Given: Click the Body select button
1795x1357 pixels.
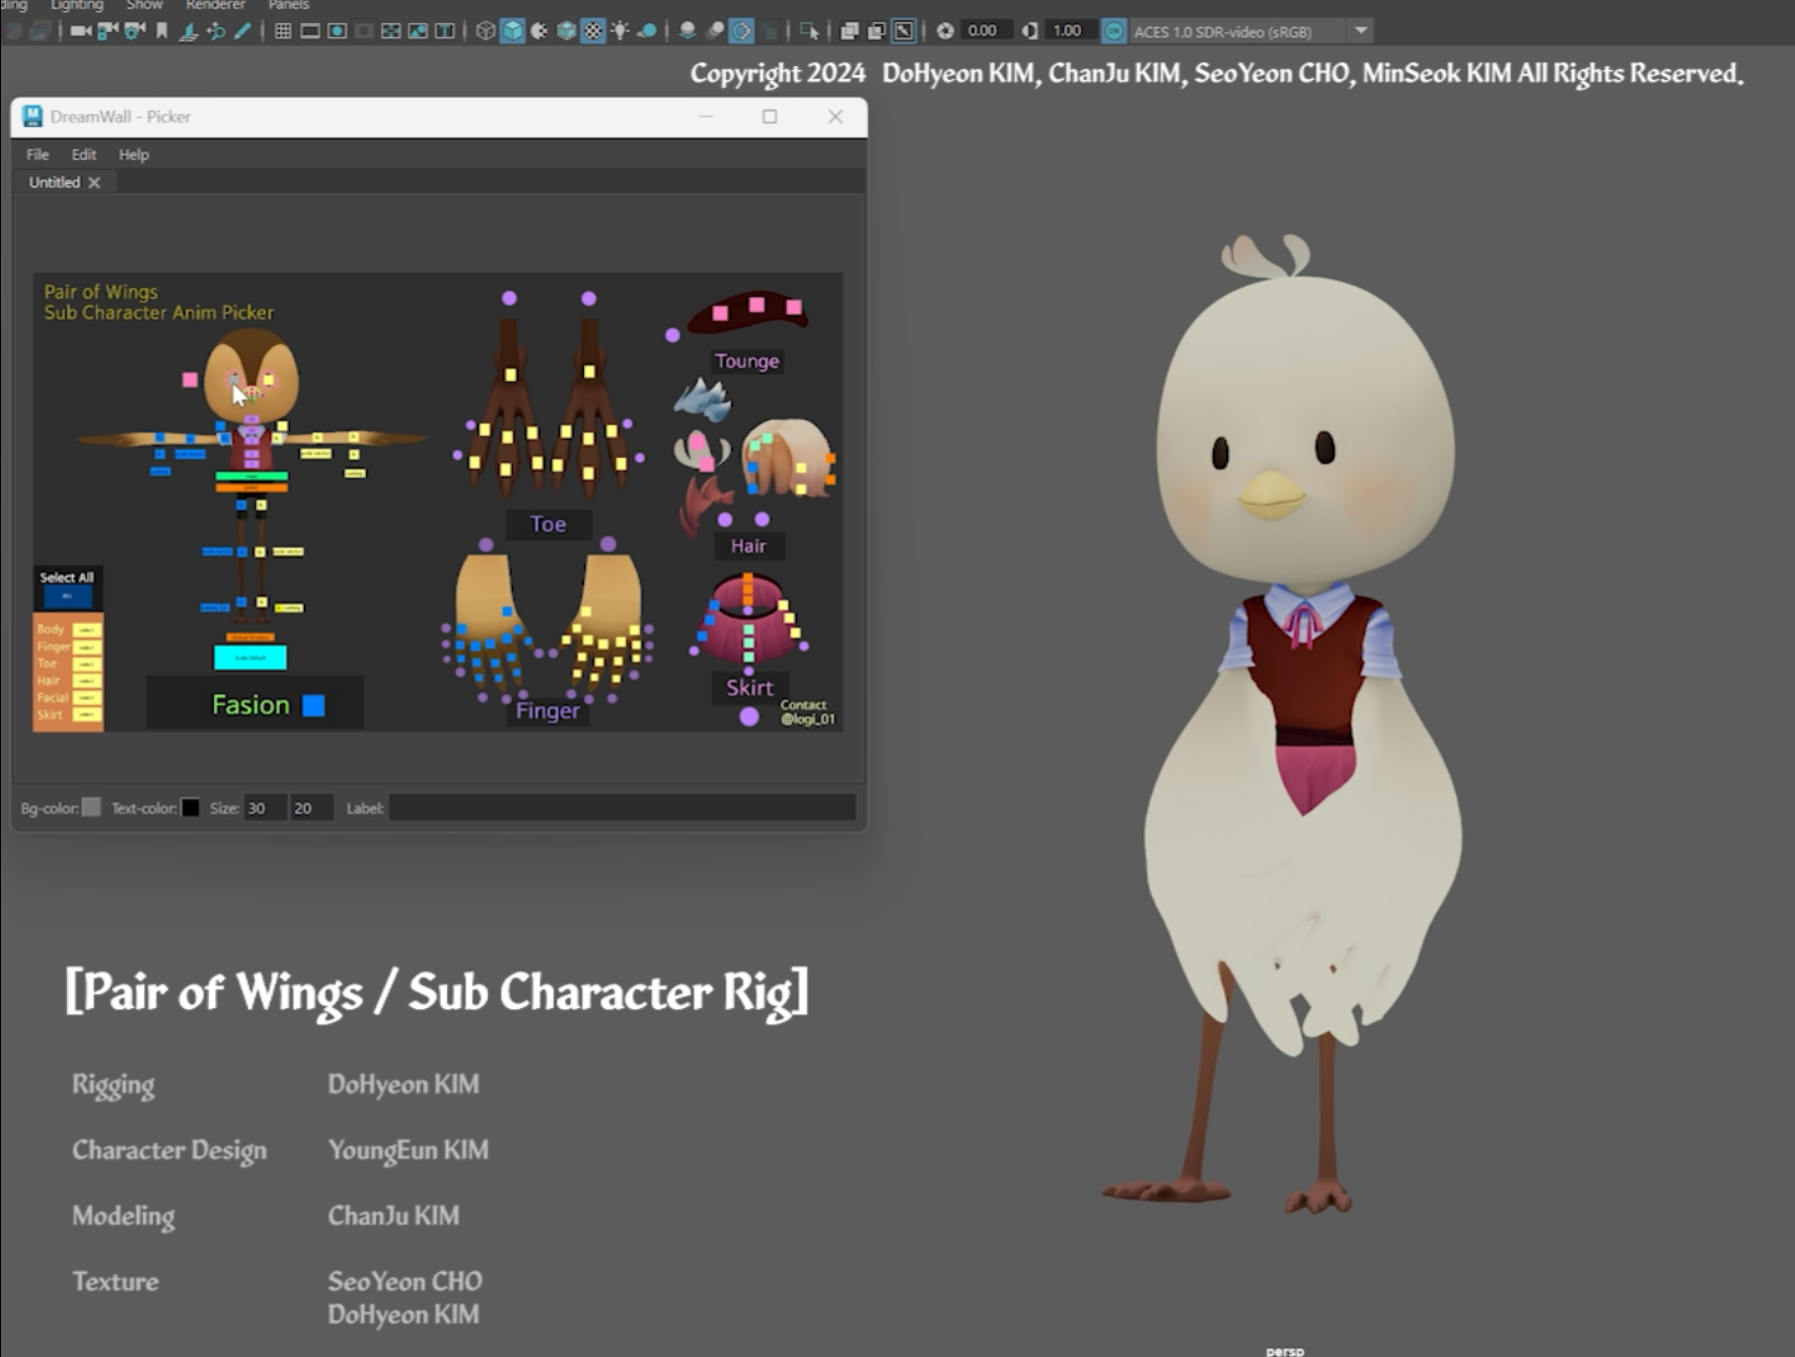Looking at the screenshot, I should click(87, 630).
